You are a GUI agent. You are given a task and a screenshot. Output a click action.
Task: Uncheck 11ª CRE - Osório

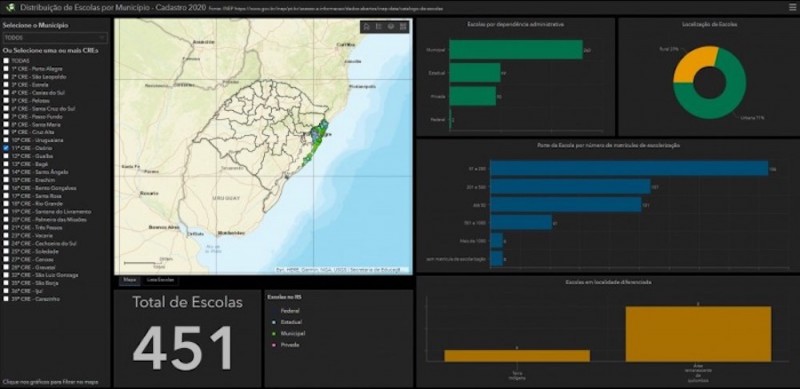click(x=6, y=148)
